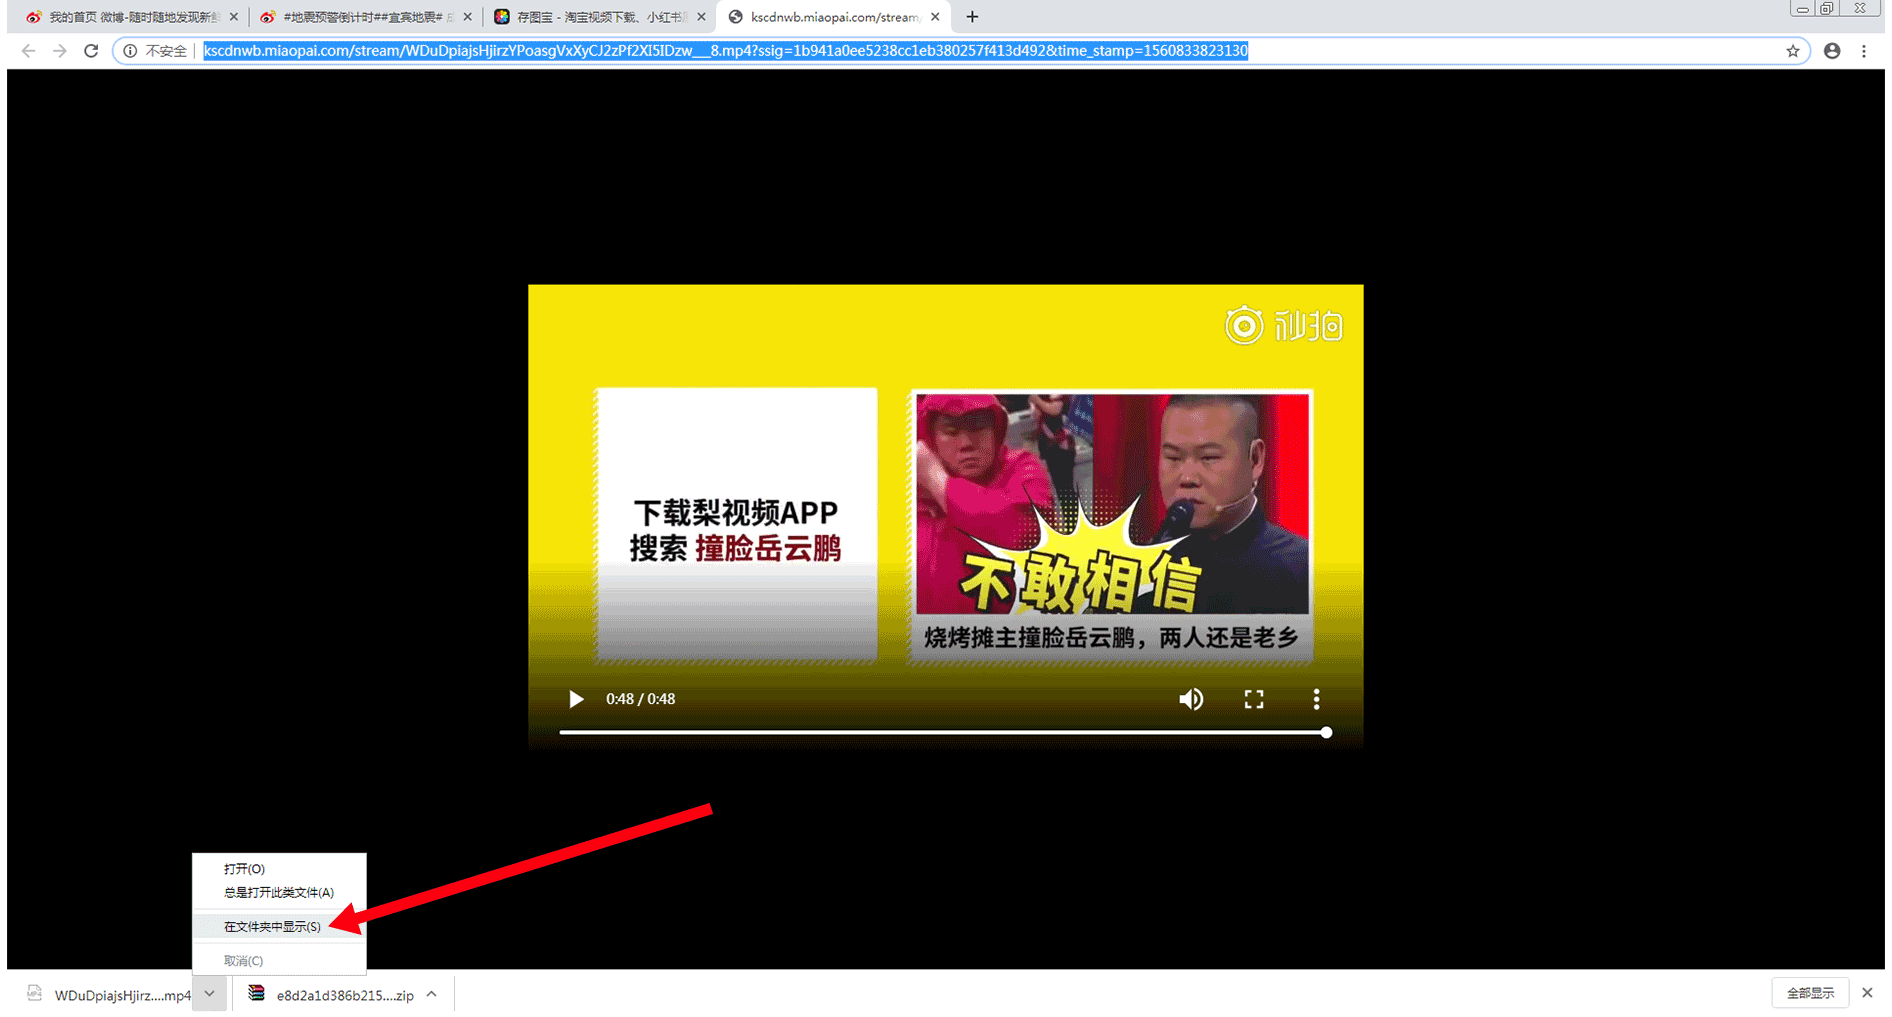Bookmark this page with the star icon
Viewport: 1892px width, 1017px height.
click(x=1792, y=51)
